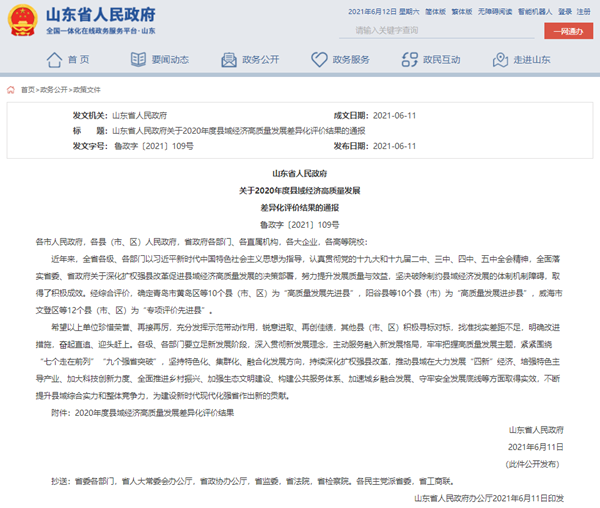Viewport: 600px width, 508px height.
Task: Click the line starting with 抄送：省委各部门
Action: click(x=253, y=481)
